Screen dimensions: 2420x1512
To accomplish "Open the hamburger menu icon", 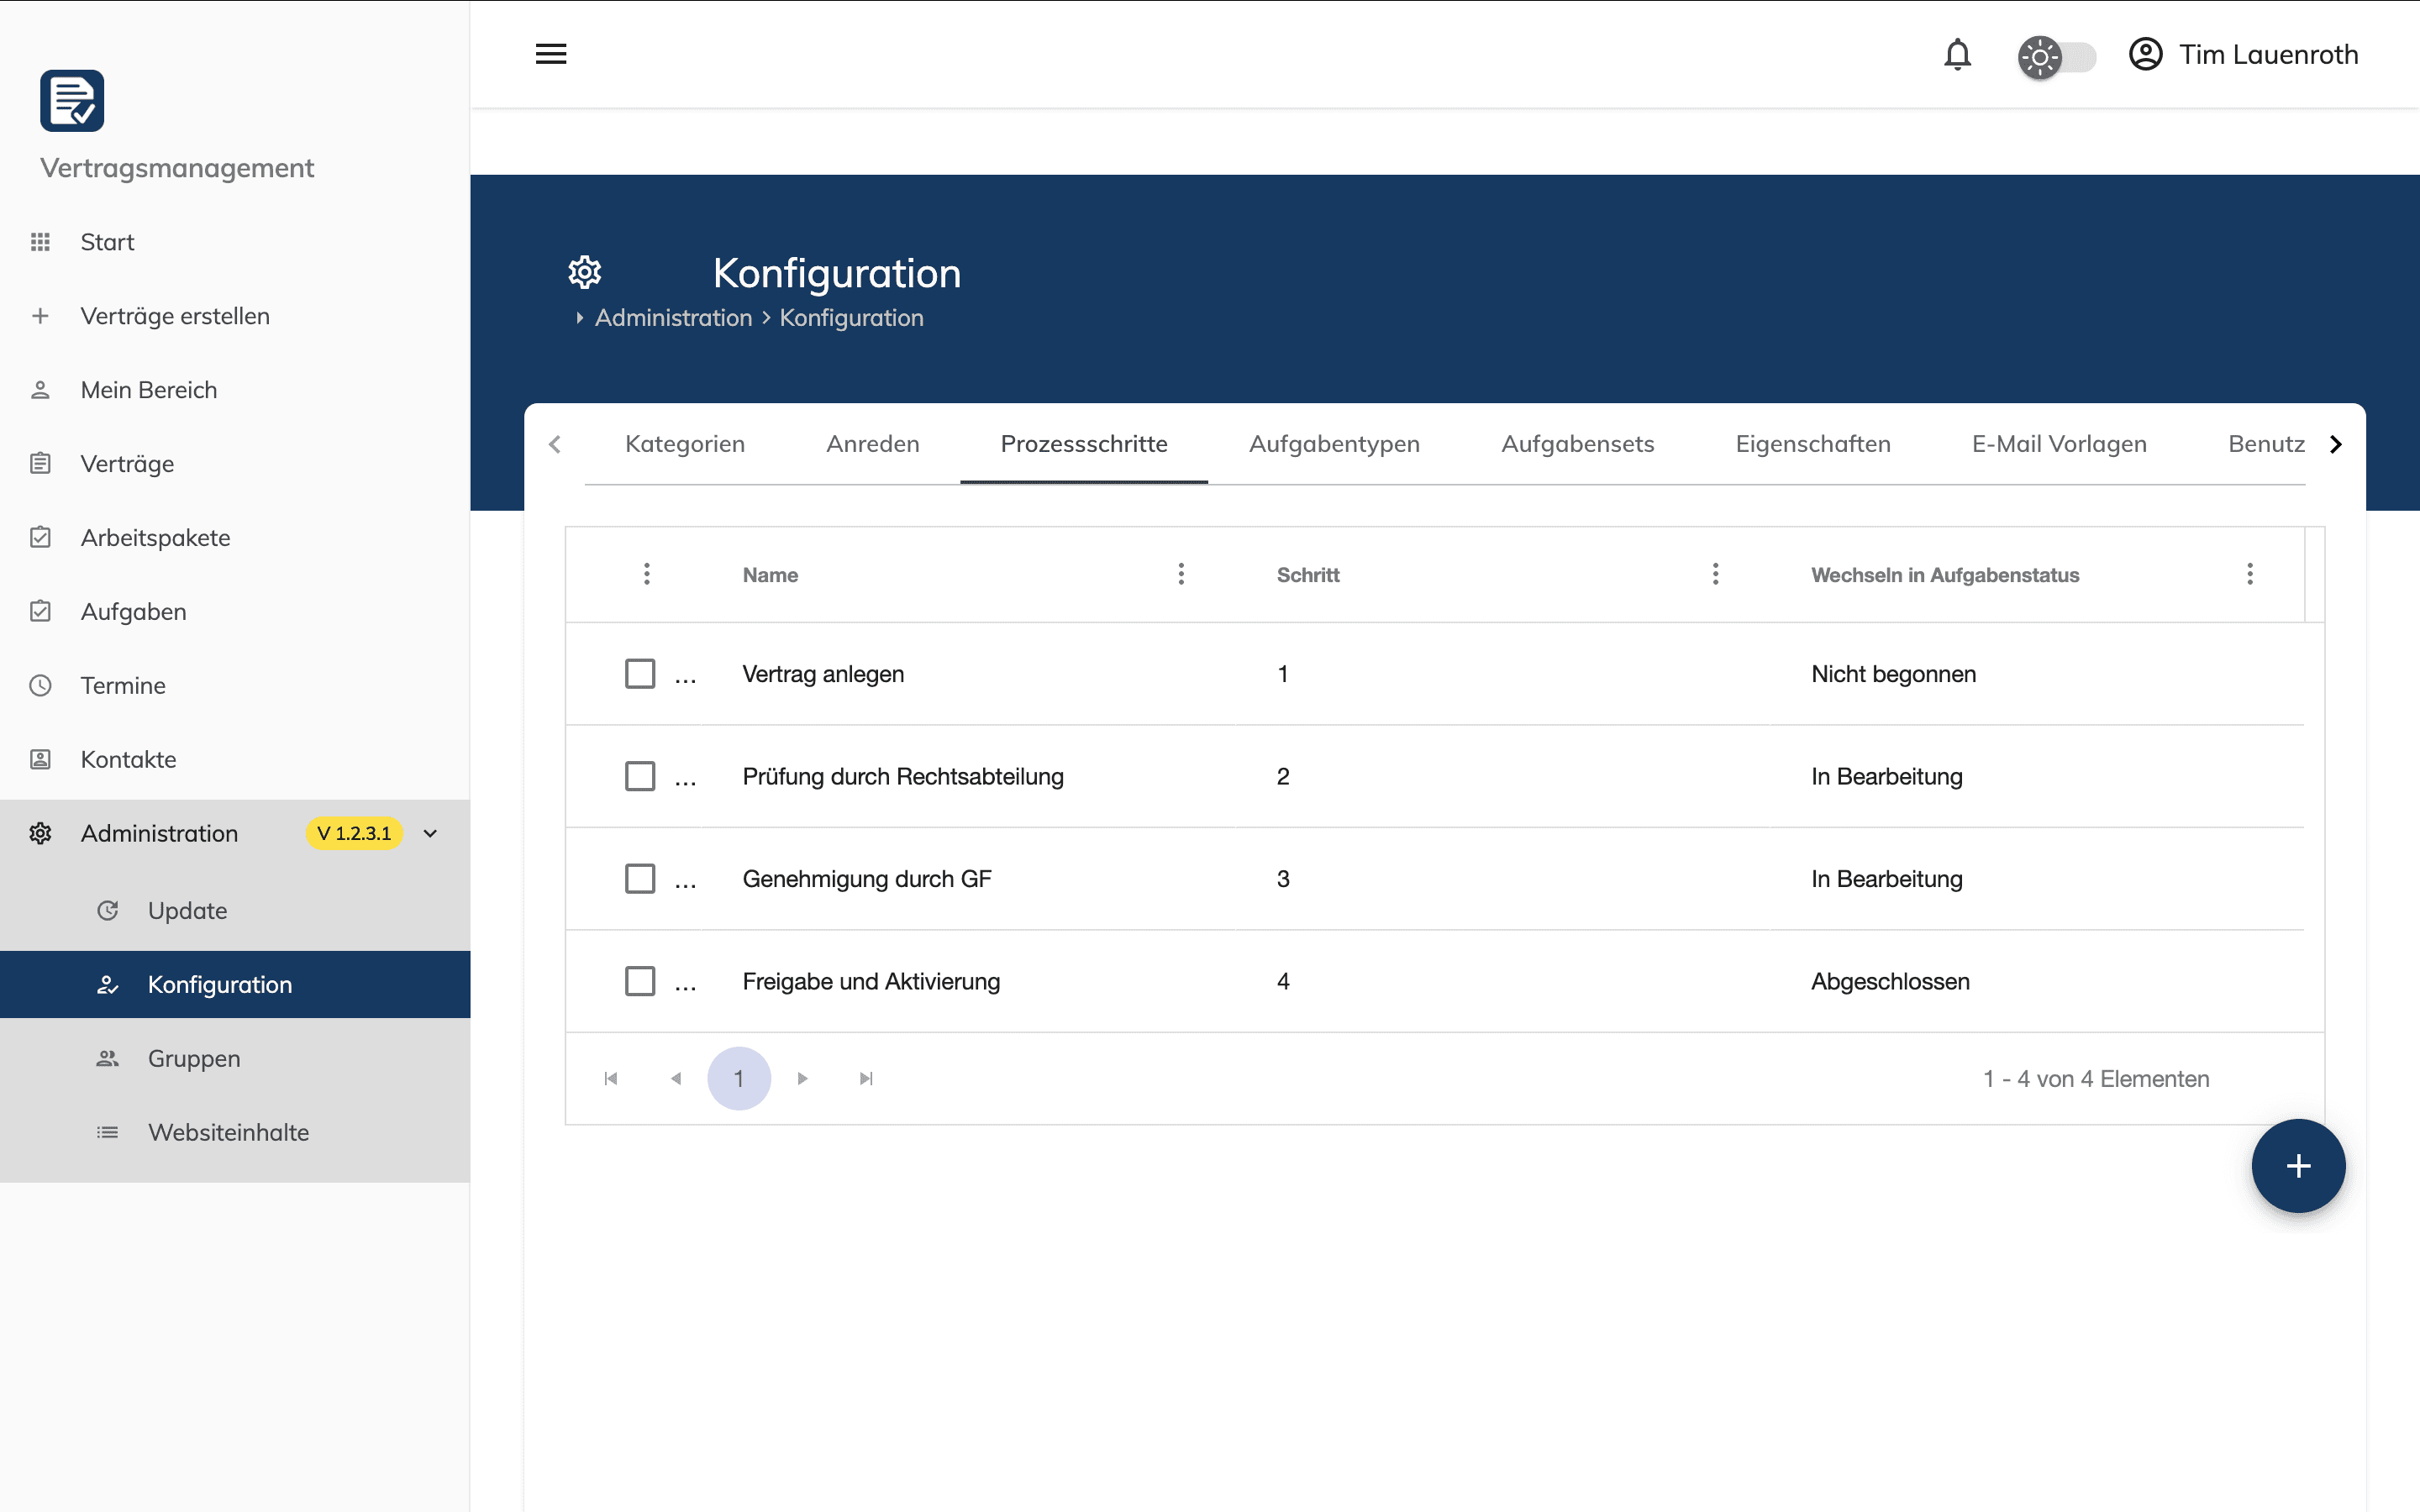I will pyautogui.click(x=551, y=54).
